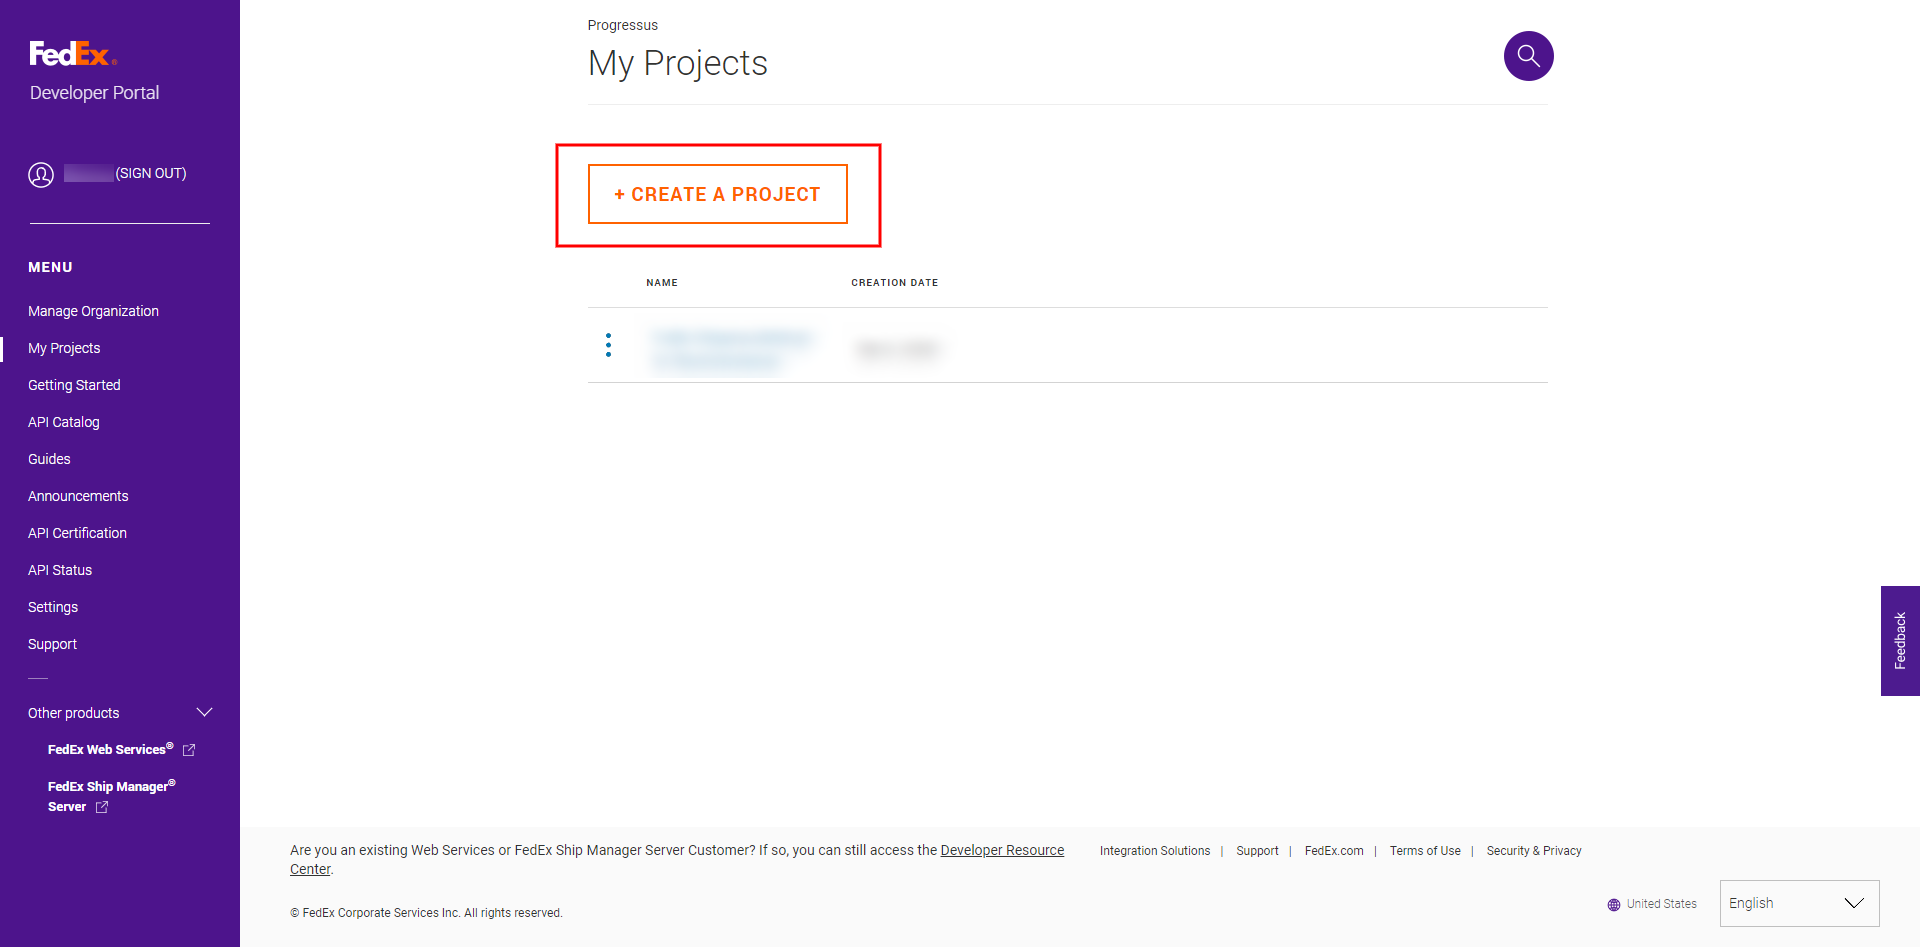This screenshot has height=947, width=1920.
Task: Click the CREATE A PROJECT button
Action: 717,194
